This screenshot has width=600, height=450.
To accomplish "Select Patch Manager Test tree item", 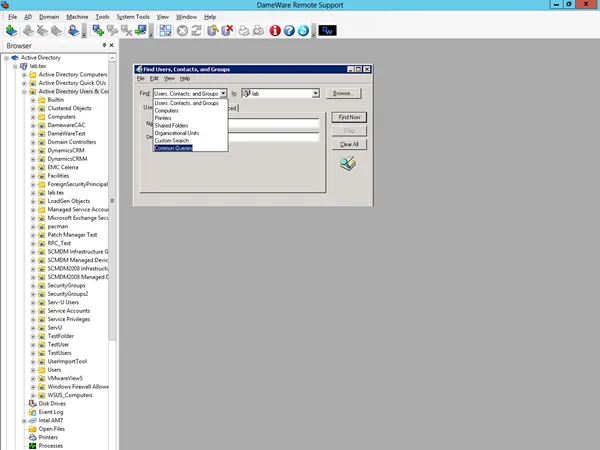I will point(72,235).
